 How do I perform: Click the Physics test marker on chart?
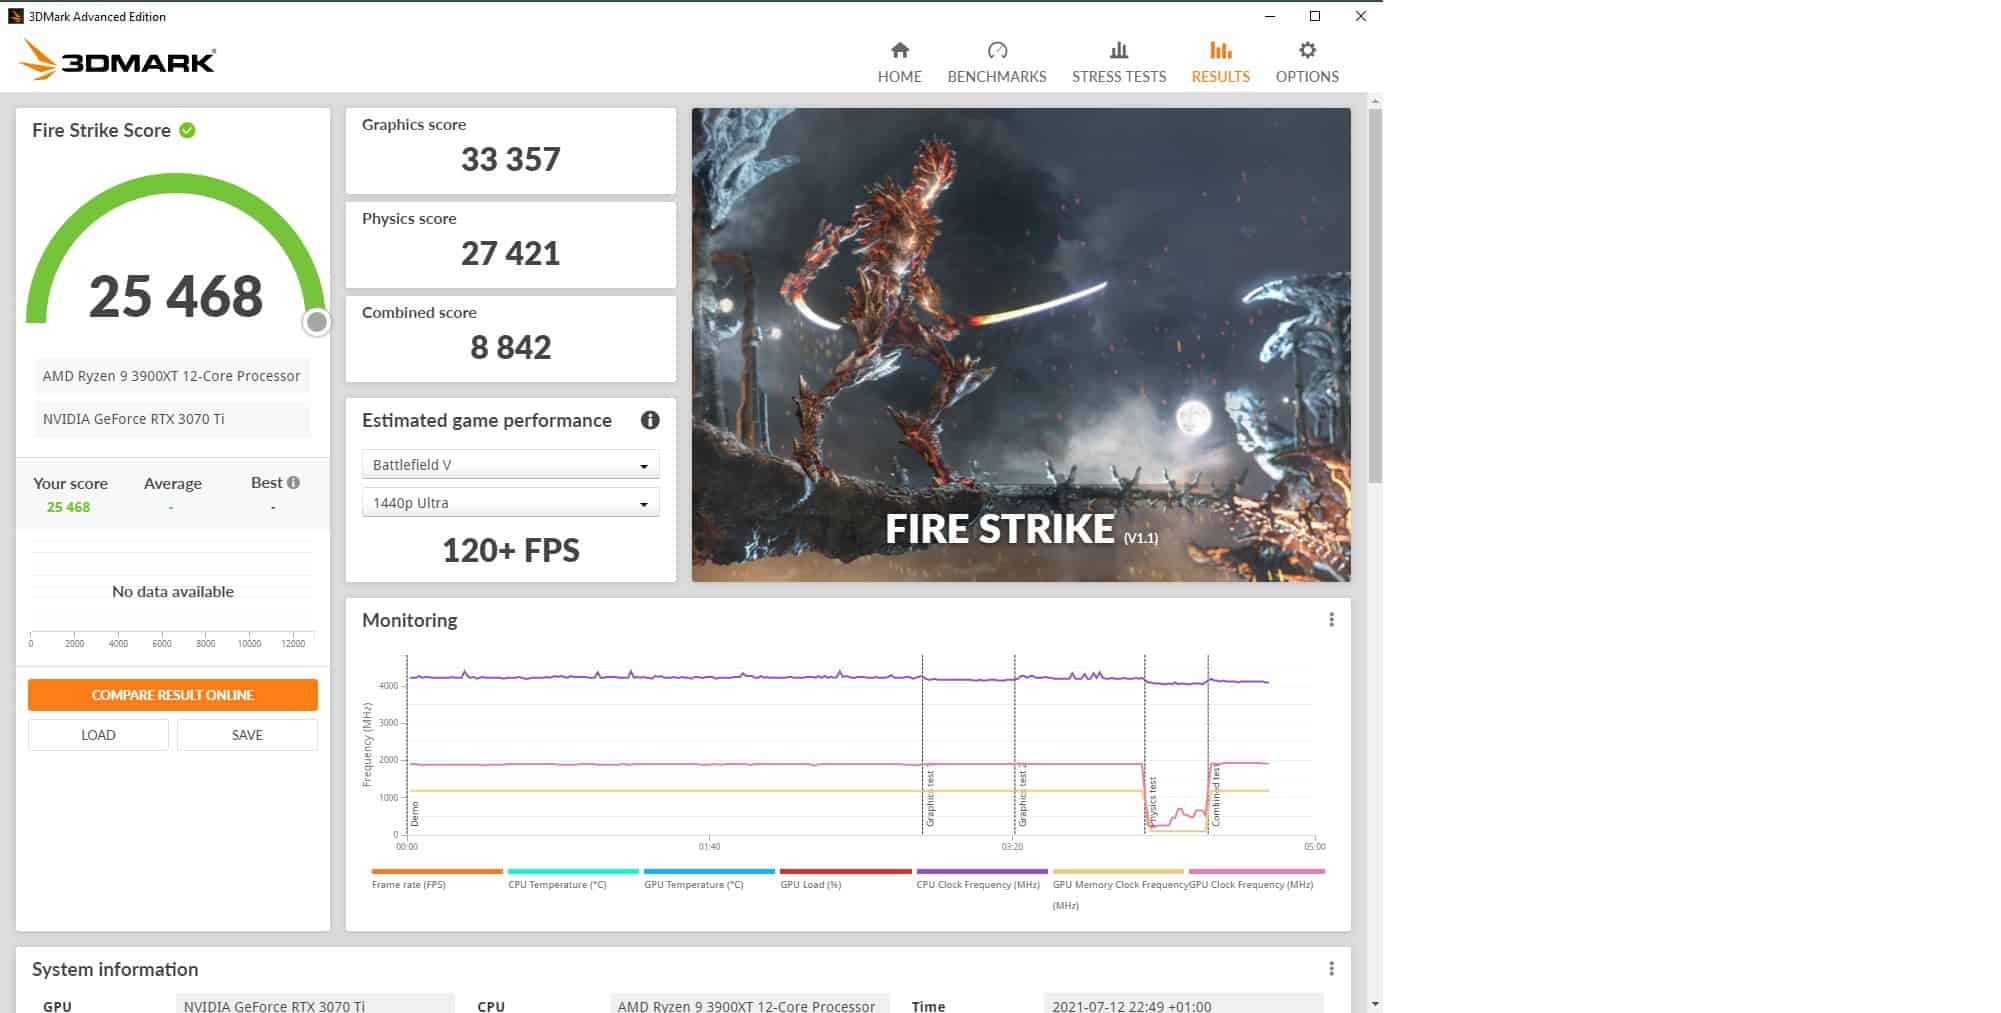tap(1152, 801)
